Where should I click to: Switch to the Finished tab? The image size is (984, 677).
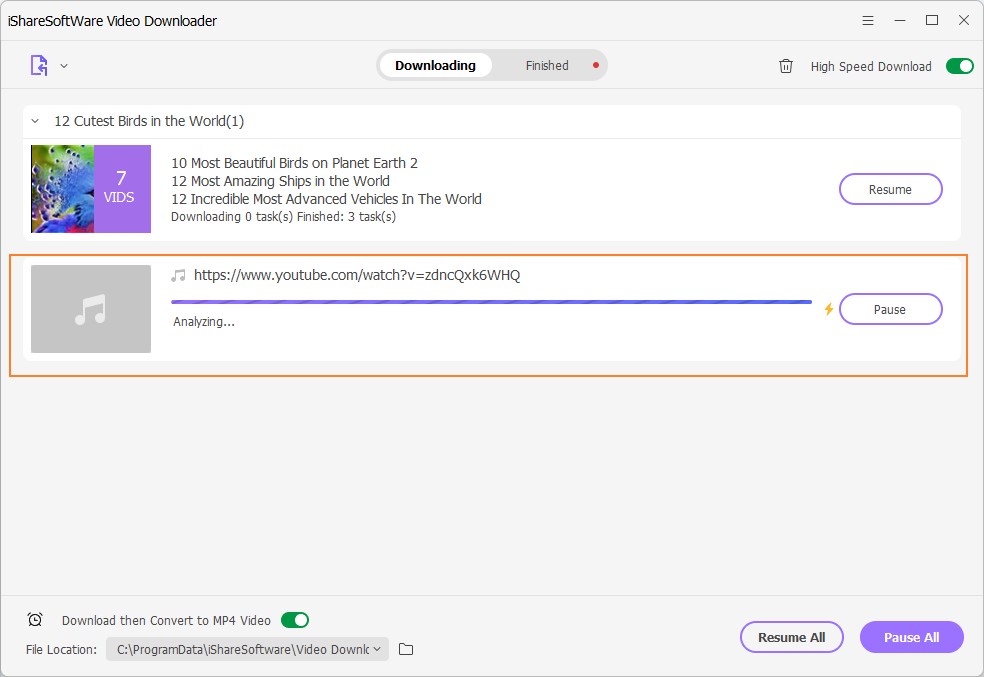pyautogui.click(x=547, y=65)
